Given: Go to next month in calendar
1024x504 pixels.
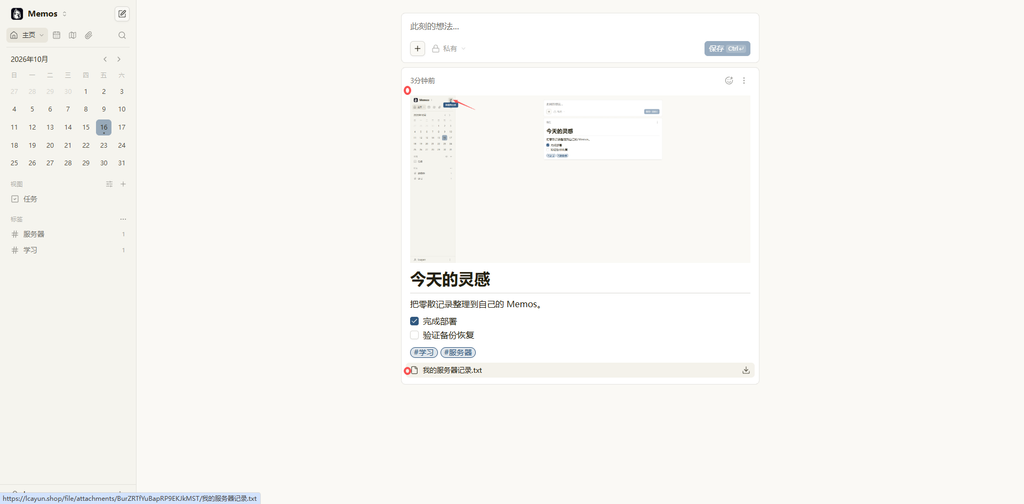Looking at the screenshot, I should [119, 59].
